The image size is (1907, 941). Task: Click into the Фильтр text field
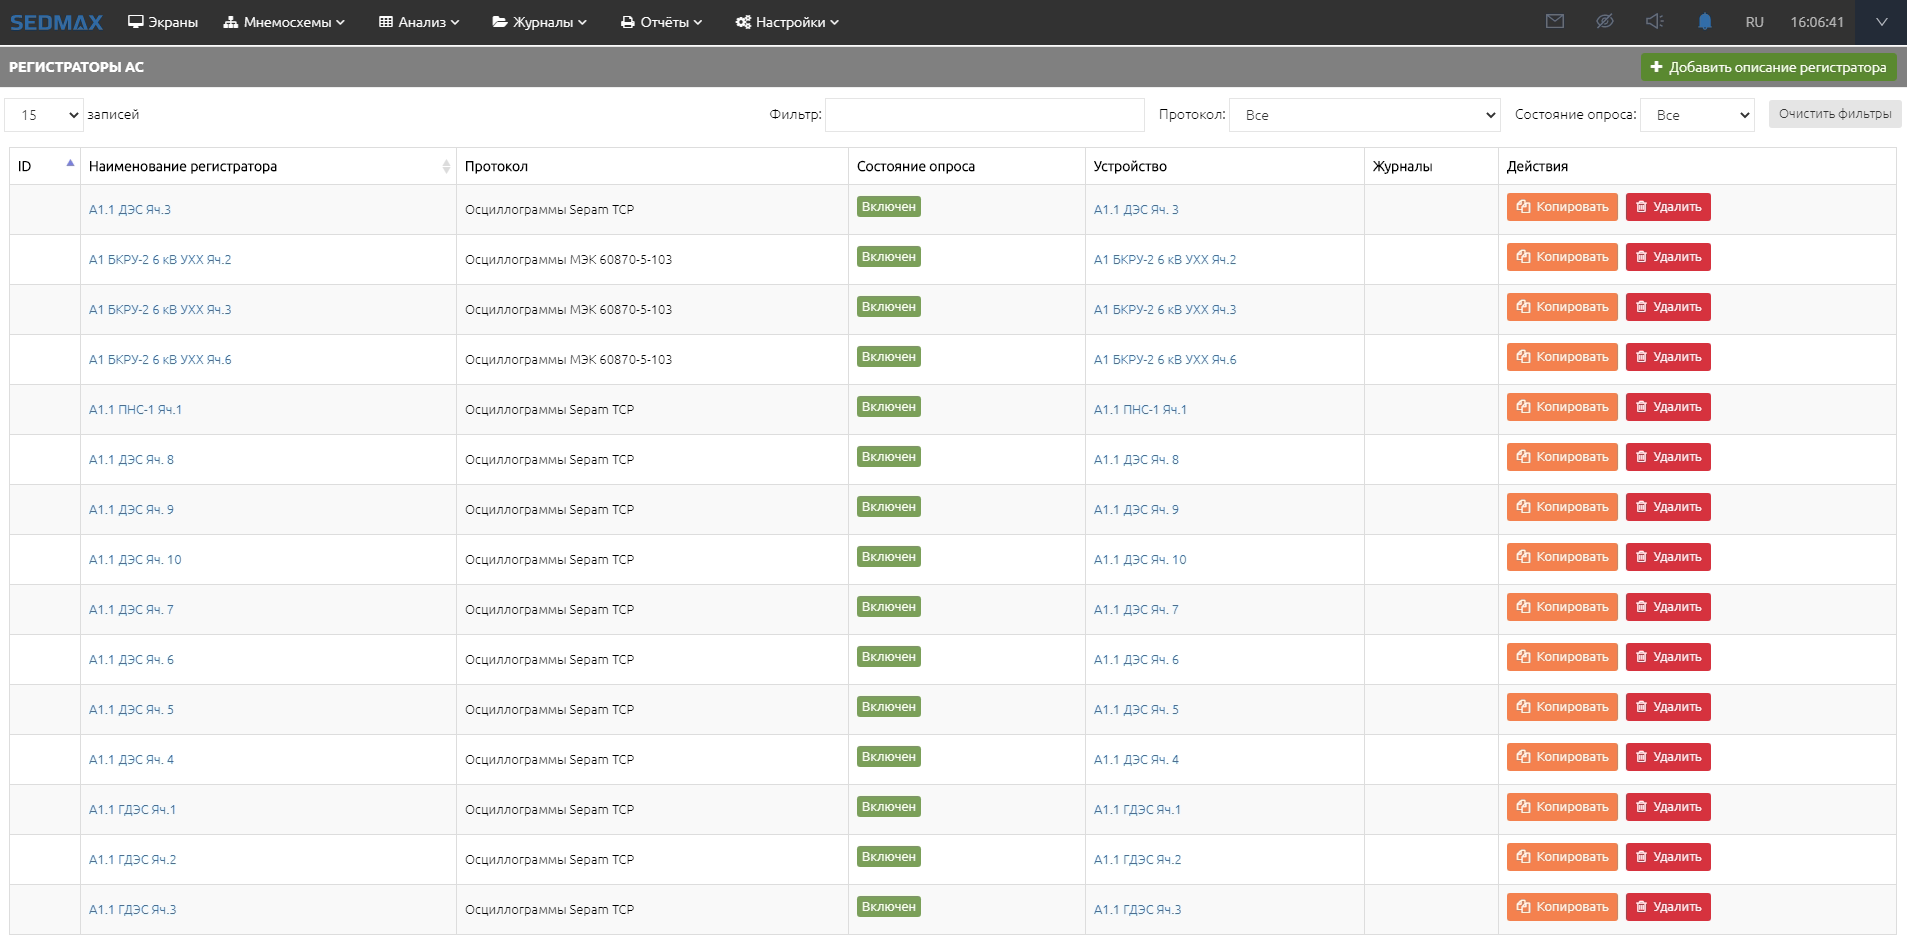tap(984, 115)
